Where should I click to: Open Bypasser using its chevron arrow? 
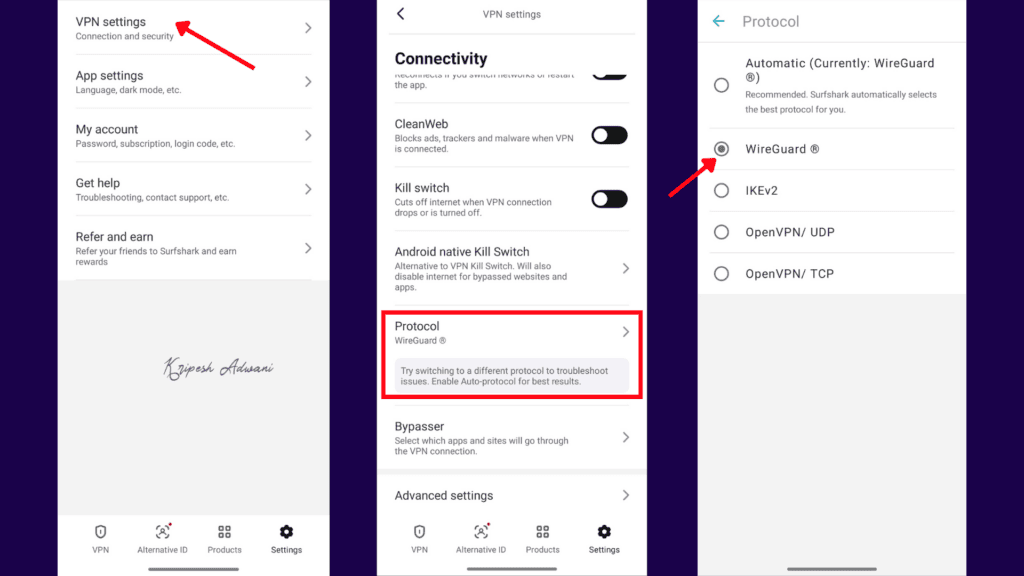pos(626,437)
